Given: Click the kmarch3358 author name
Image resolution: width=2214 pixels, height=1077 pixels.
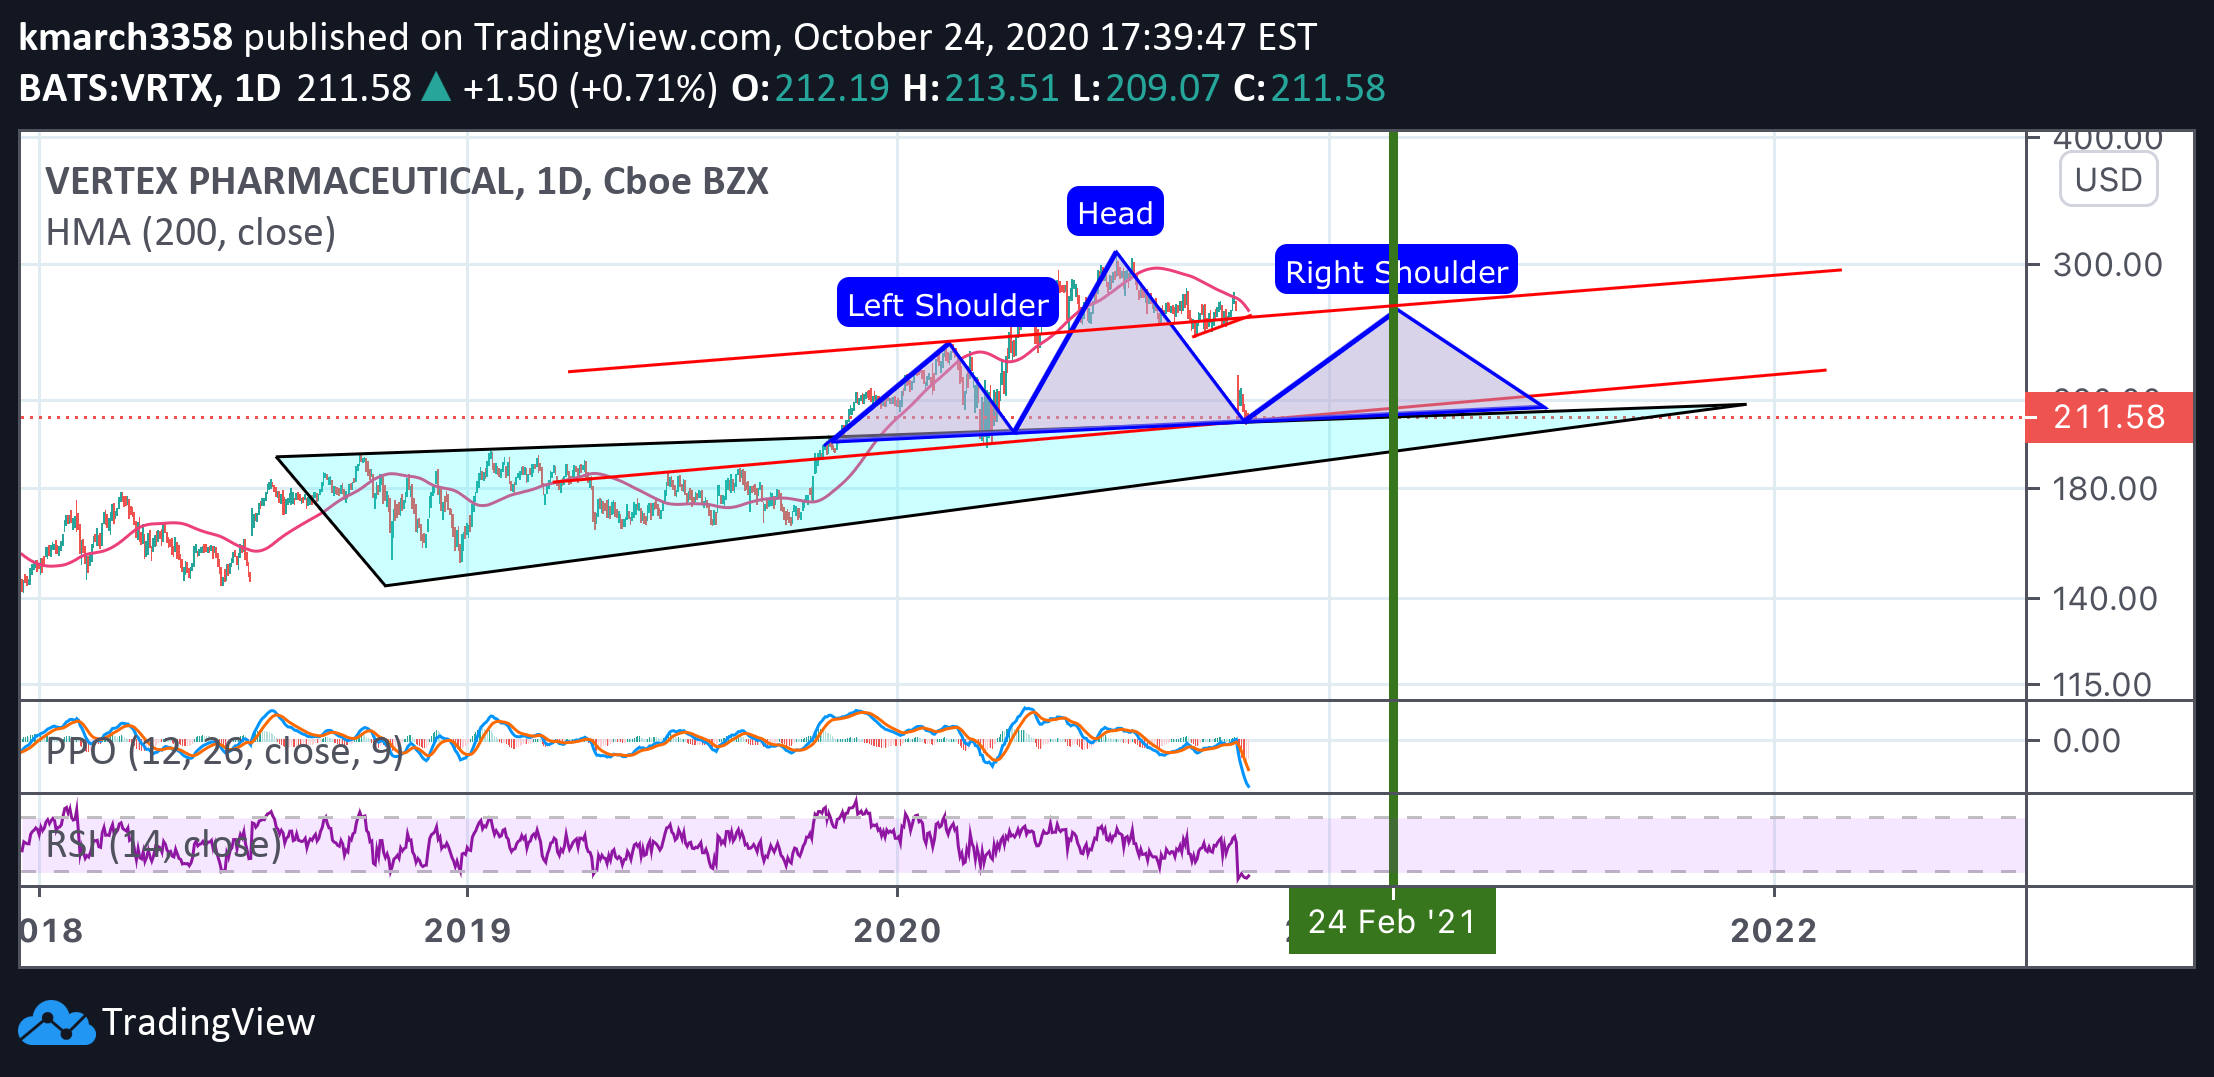Looking at the screenshot, I should (x=126, y=37).
